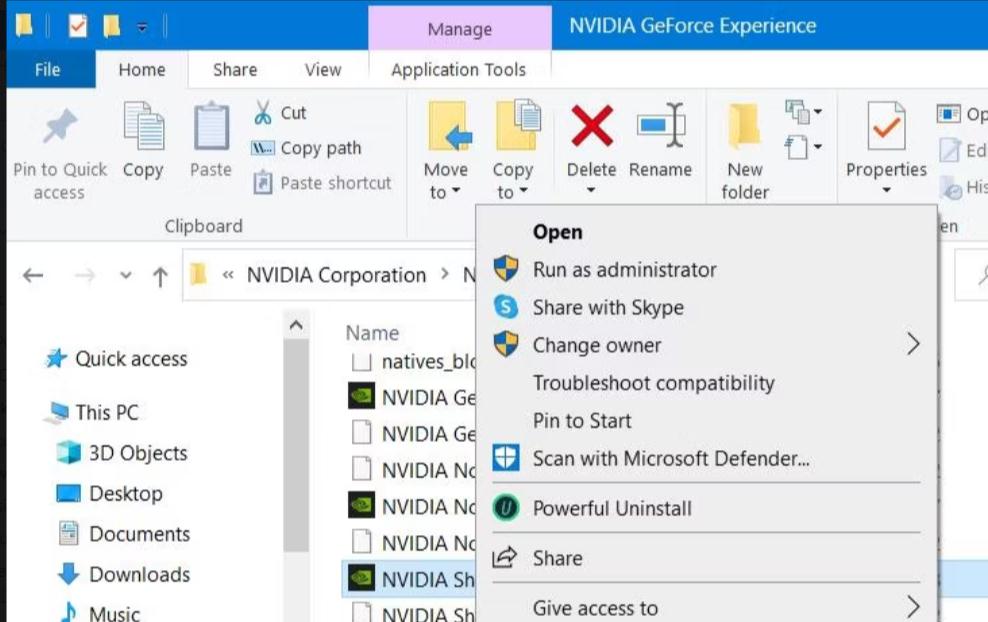Select Downloads in navigation pane
Image resolution: width=988 pixels, height=622 pixels.
coord(139,574)
